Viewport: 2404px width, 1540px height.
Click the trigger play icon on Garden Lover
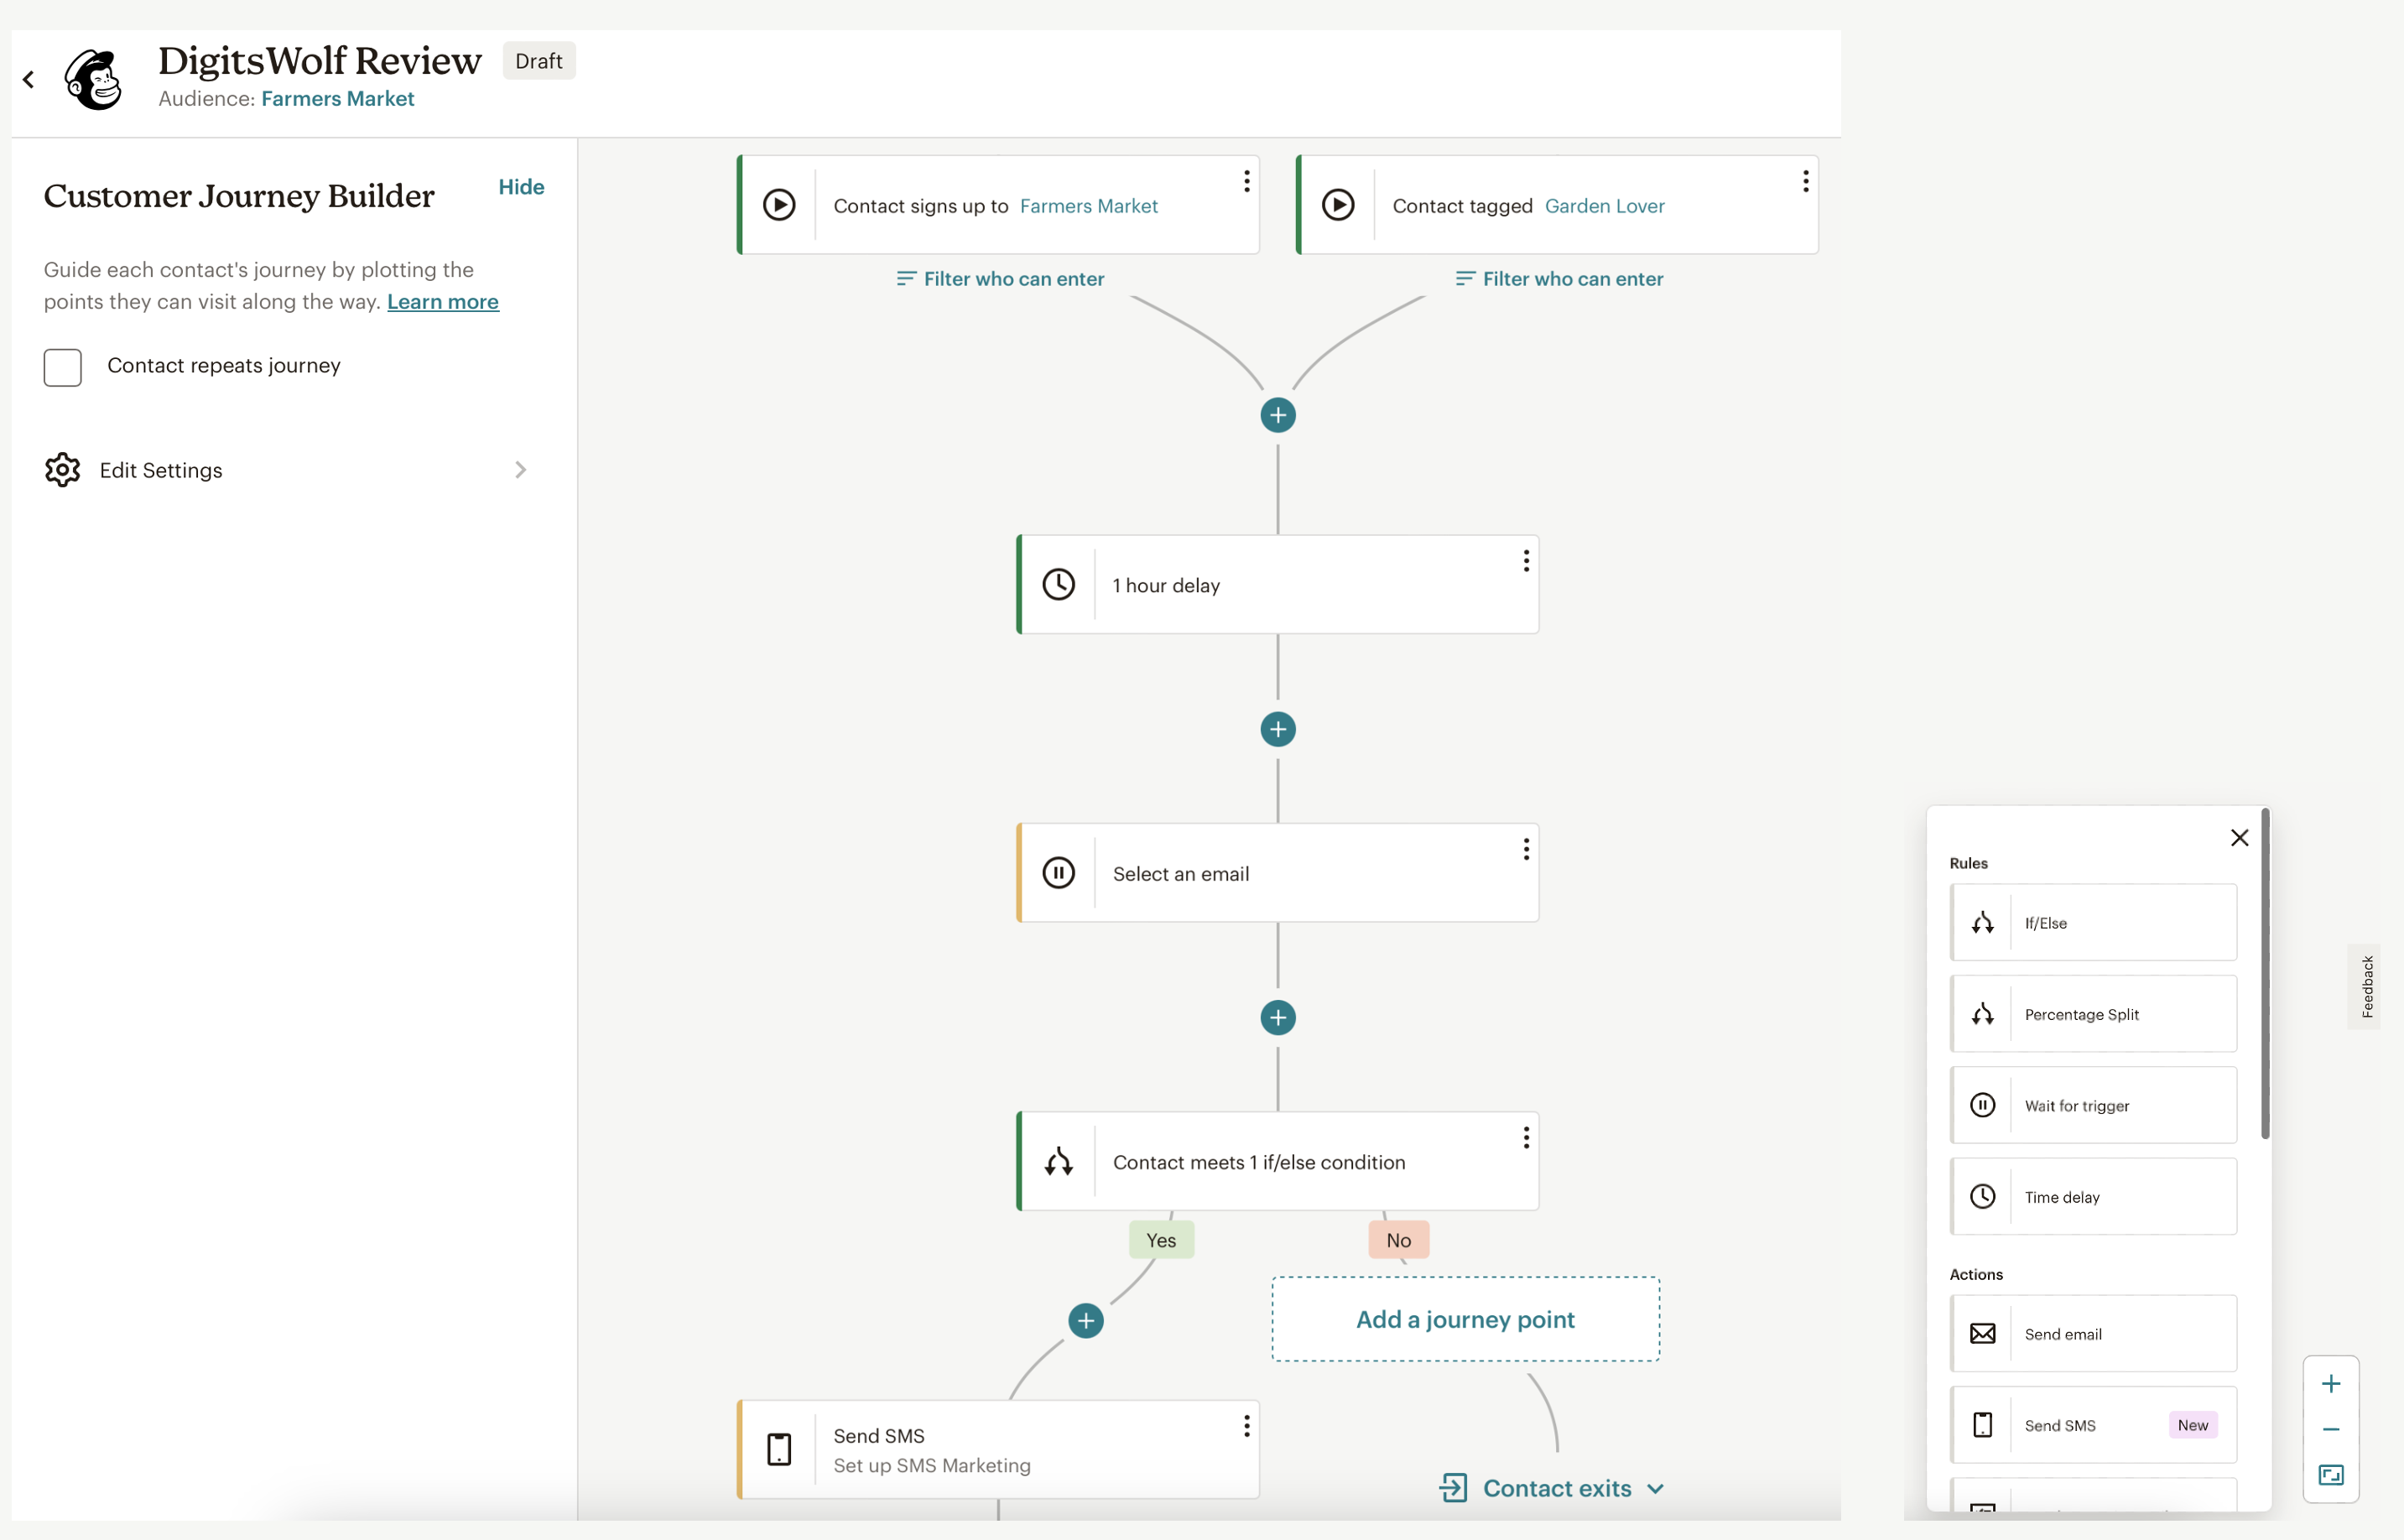(1339, 203)
